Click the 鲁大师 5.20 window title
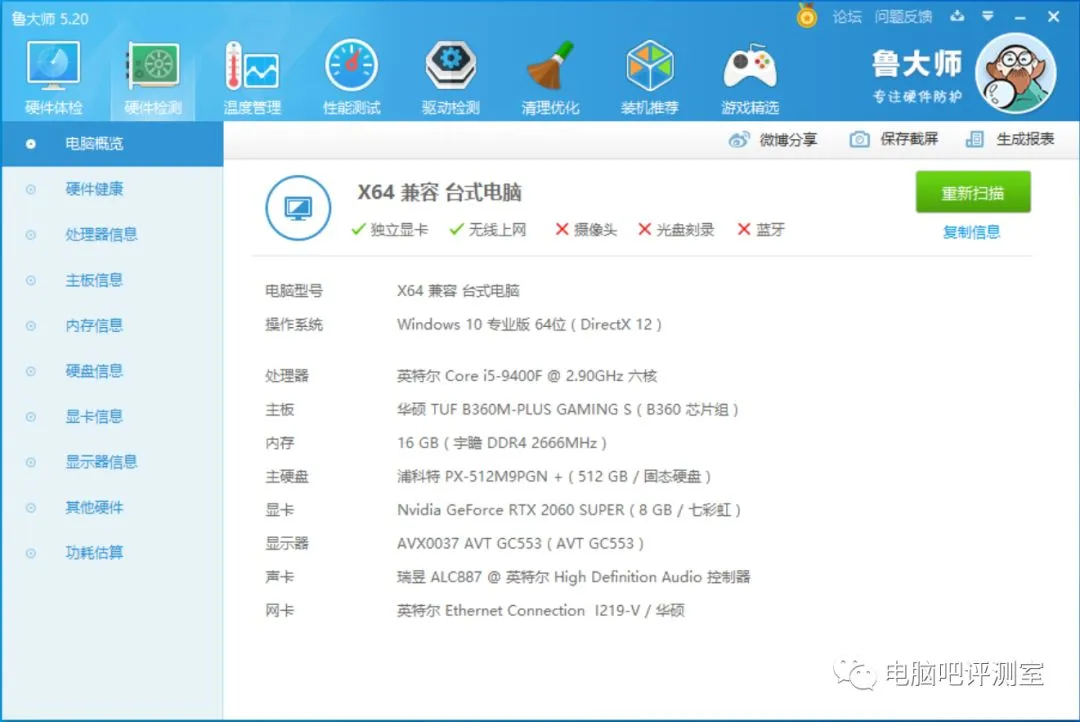The image size is (1080, 722). click(x=50, y=19)
